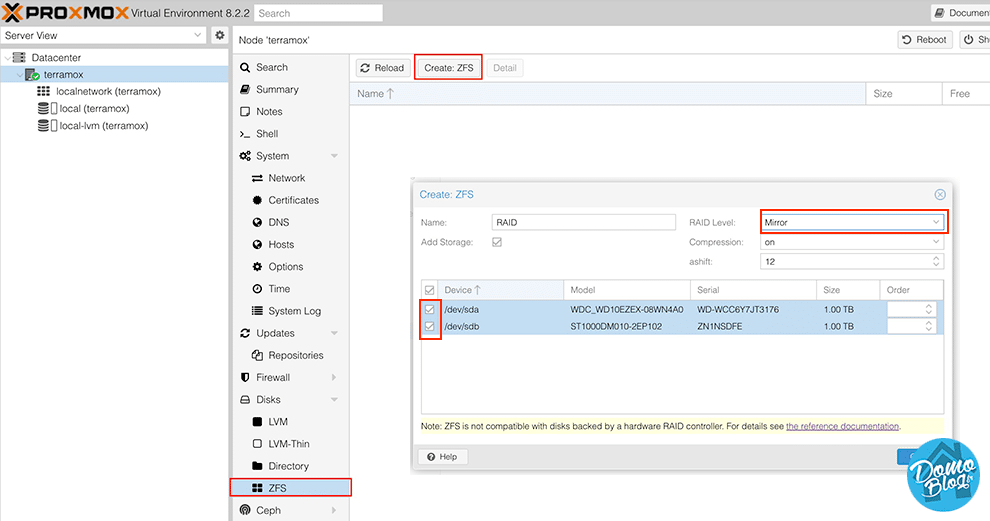Click the Proxmox logo
This screenshot has width=990, height=521.
click(66, 13)
